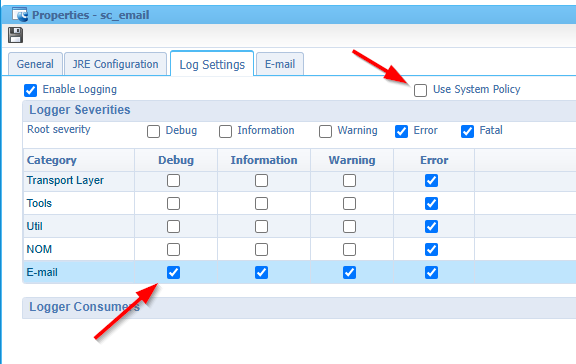Uncheck Root severity Error checkbox

tap(401, 131)
